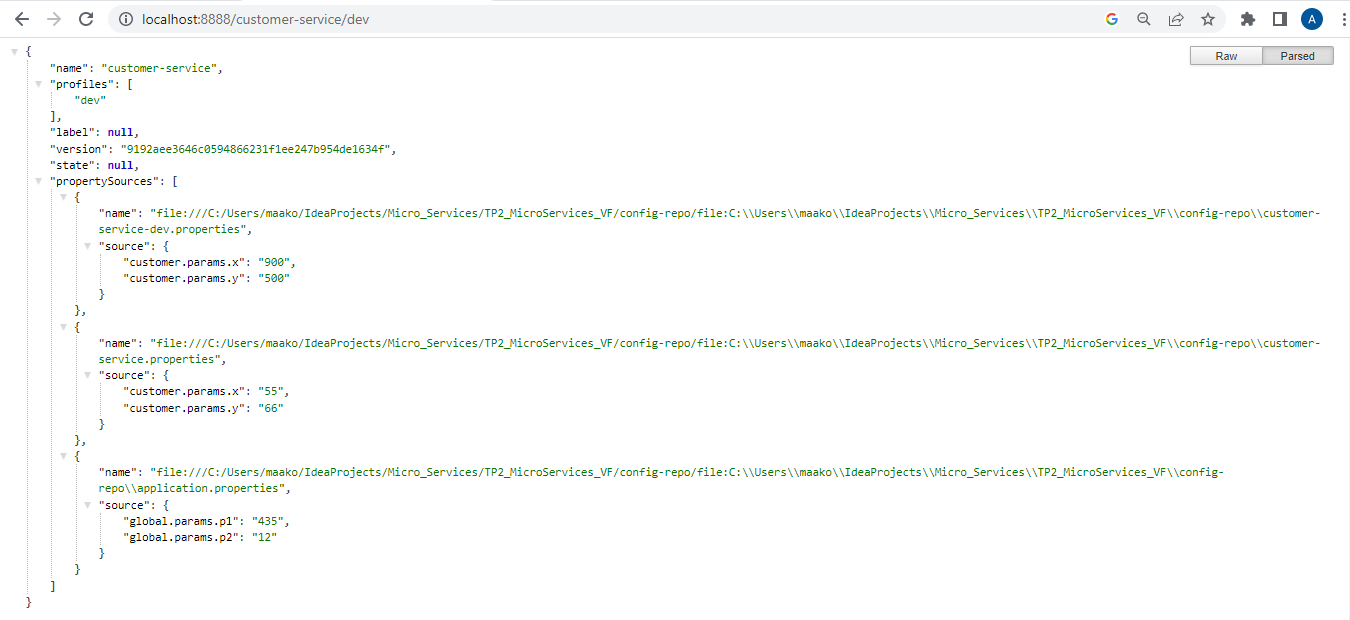Click the back navigation arrow

[x=20, y=18]
